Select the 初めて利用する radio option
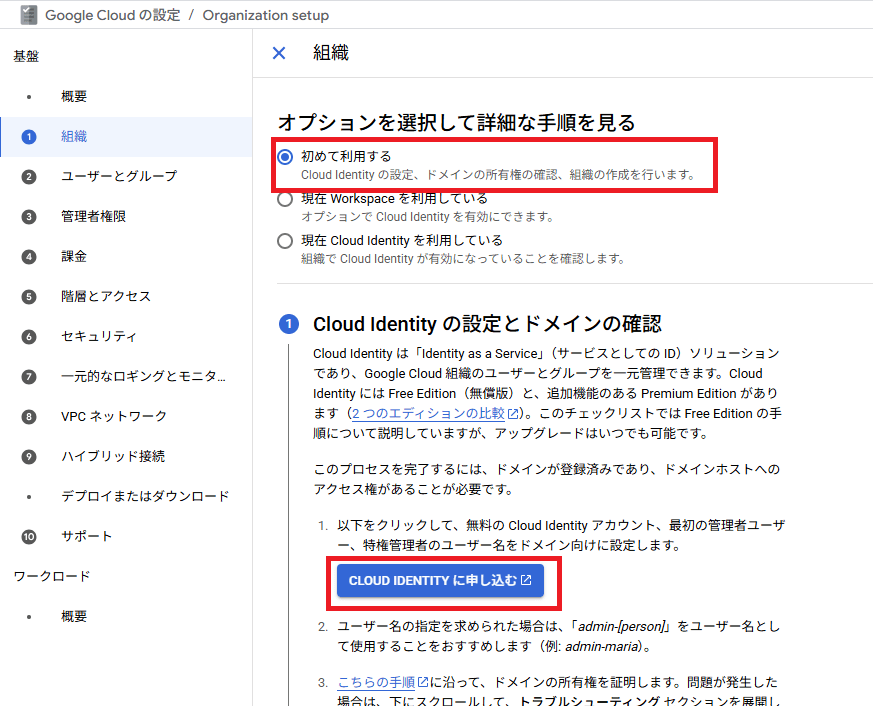 pyautogui.click(x=285, y=157)
